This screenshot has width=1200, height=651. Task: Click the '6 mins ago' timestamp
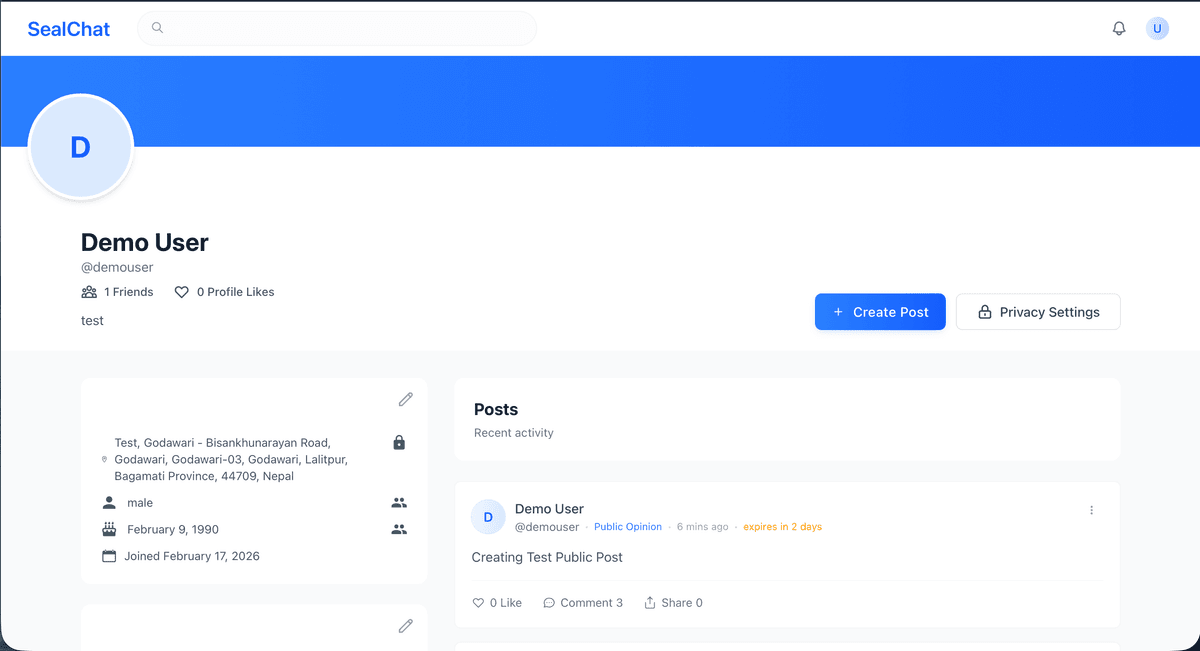pos(702,527)
